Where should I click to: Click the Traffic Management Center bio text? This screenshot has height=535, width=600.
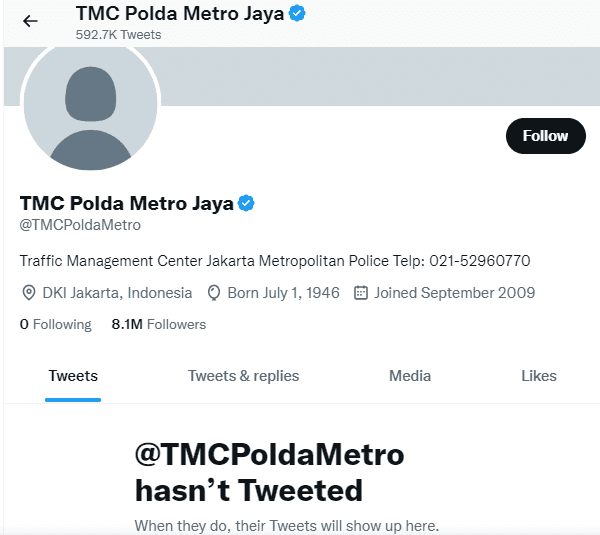tap(275, 261)
